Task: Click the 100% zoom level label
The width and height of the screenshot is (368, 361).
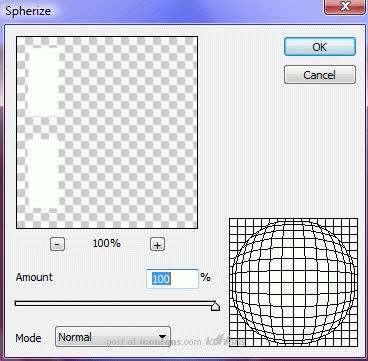Action: tap(107, 243)
